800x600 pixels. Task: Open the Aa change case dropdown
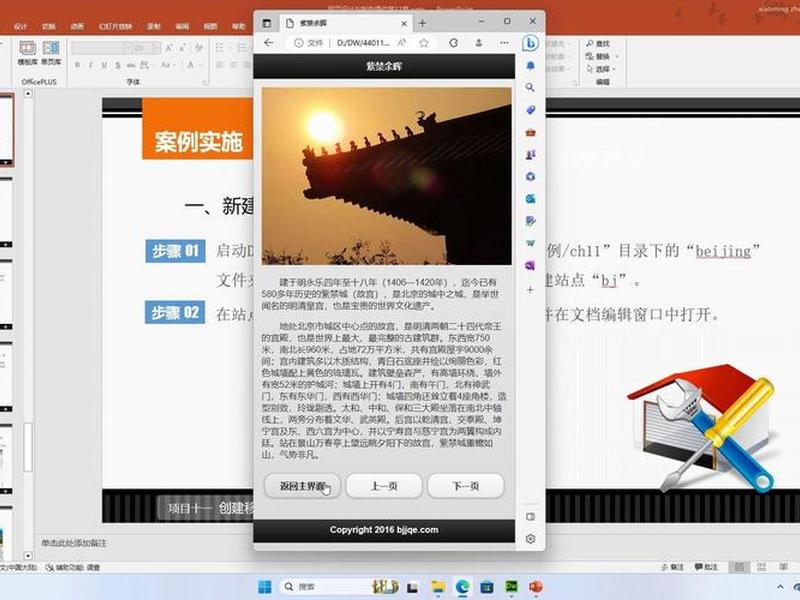pyautogui.click(x=166, y=65)
